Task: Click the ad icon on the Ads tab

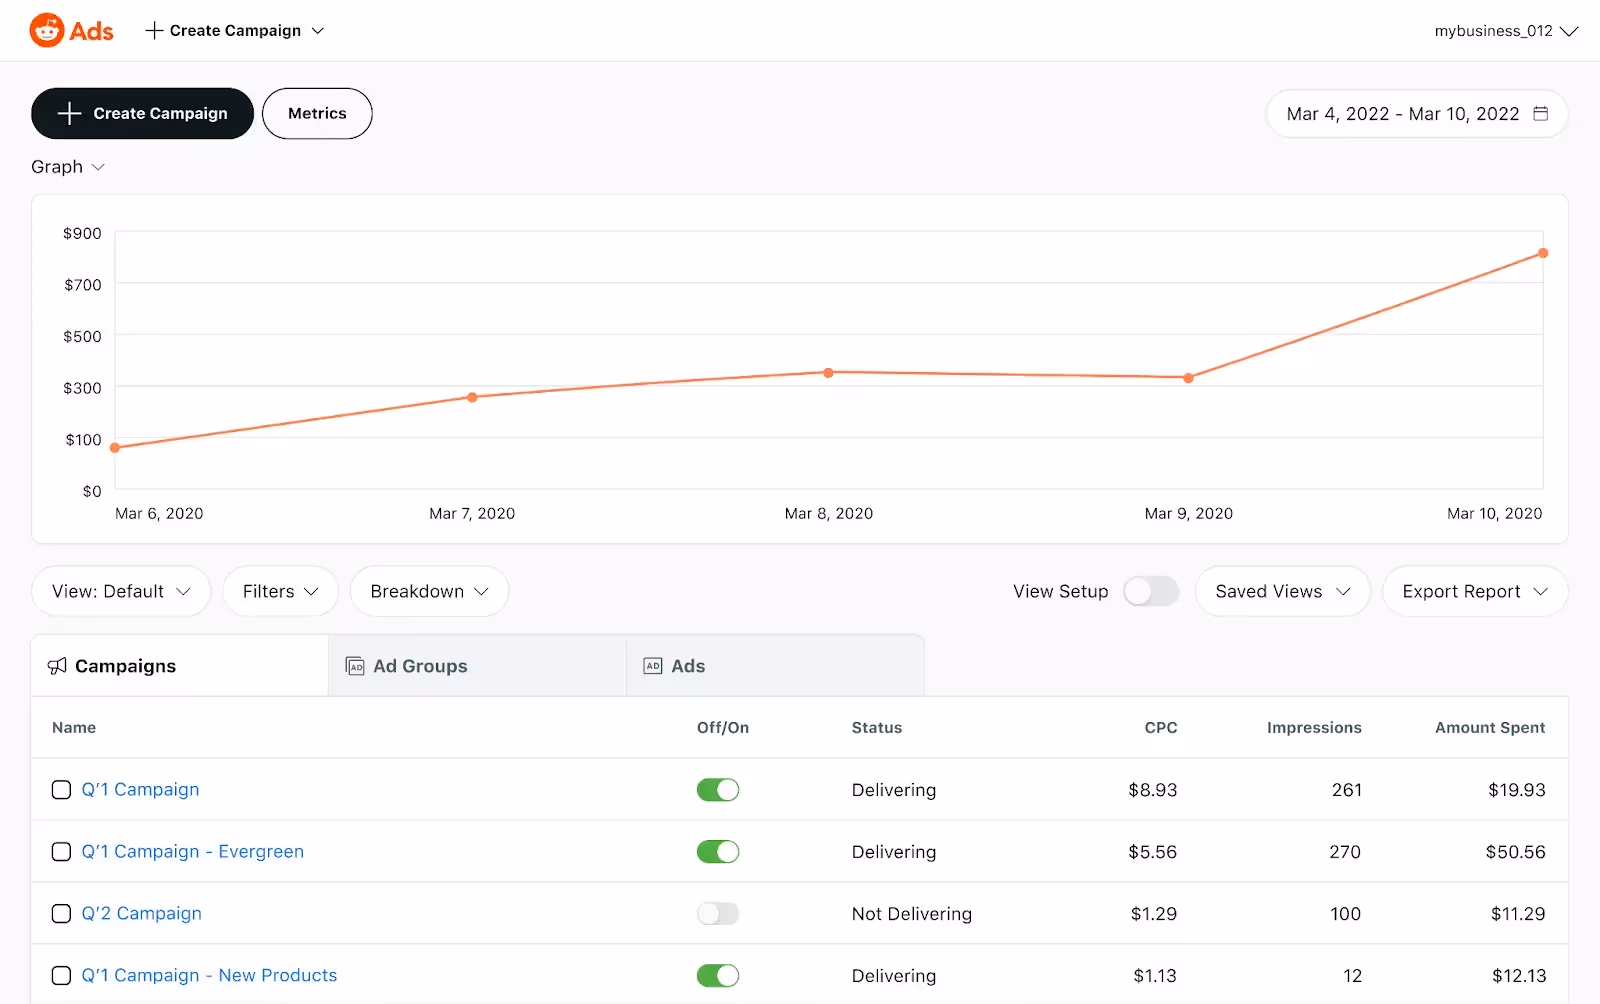Action: [651, 665]
